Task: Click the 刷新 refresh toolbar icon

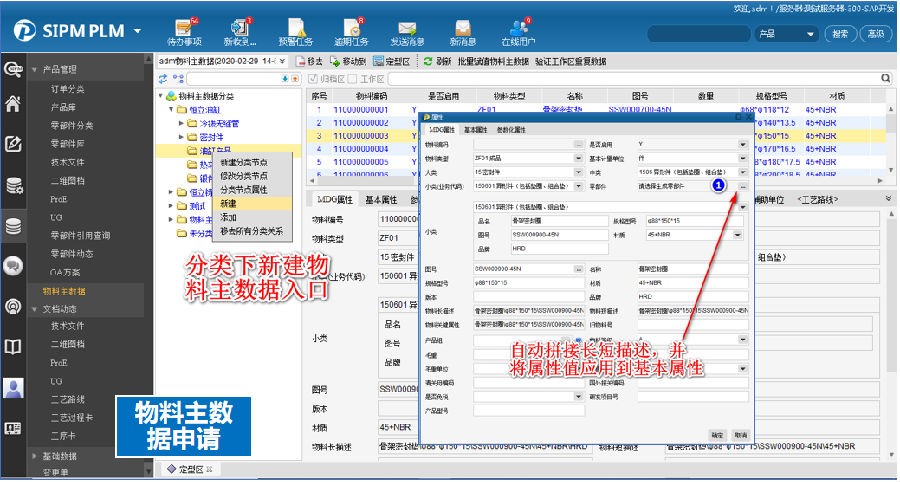Action: click(x=428, y=61)
